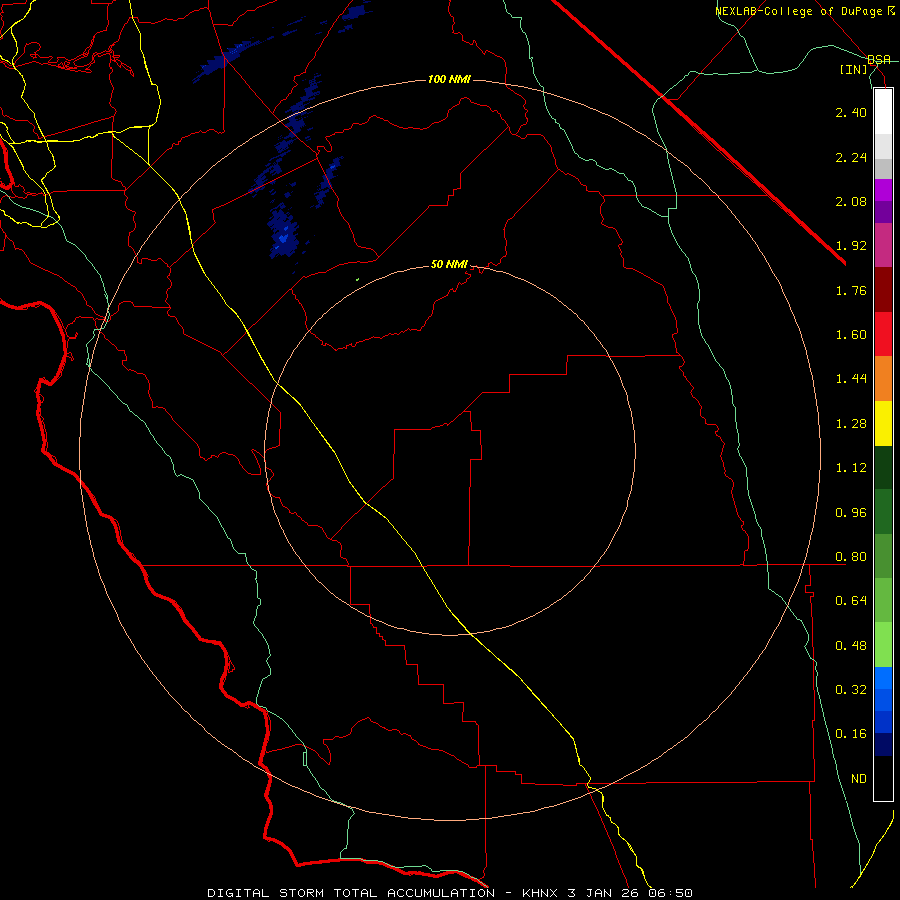Click the yellow legend swatch at 1.28
This screenshot has height=900, width=900.
[883, 423]
